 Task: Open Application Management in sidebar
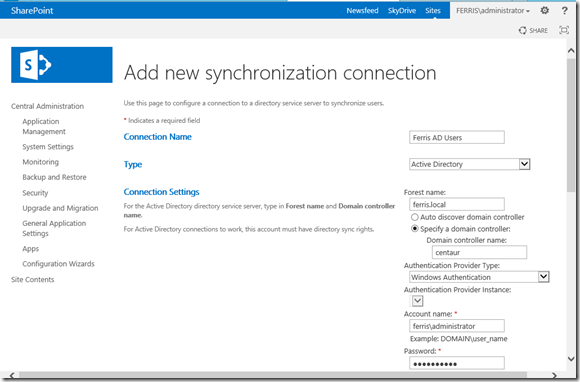coord(44,126)
